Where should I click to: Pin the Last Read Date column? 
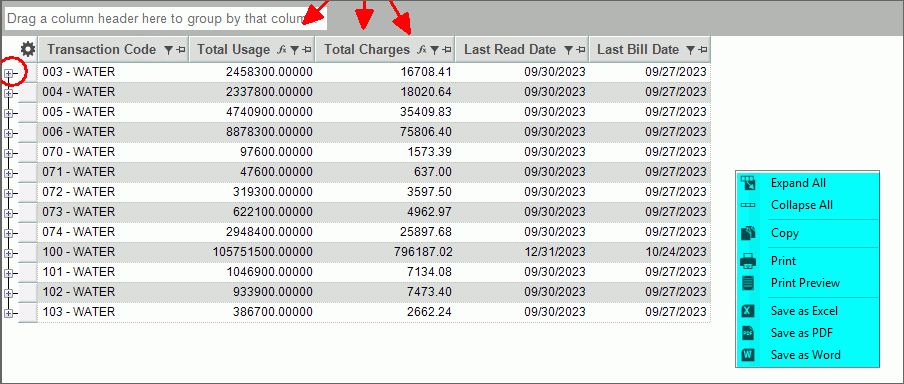coord(581,50)
